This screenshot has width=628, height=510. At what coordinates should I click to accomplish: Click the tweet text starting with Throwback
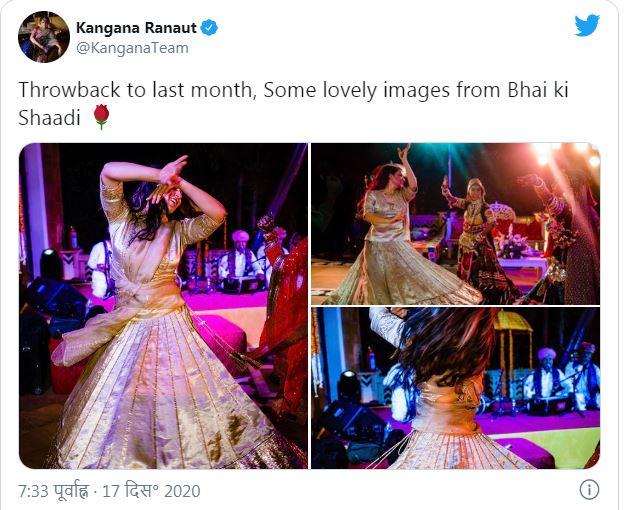(293, 103)
